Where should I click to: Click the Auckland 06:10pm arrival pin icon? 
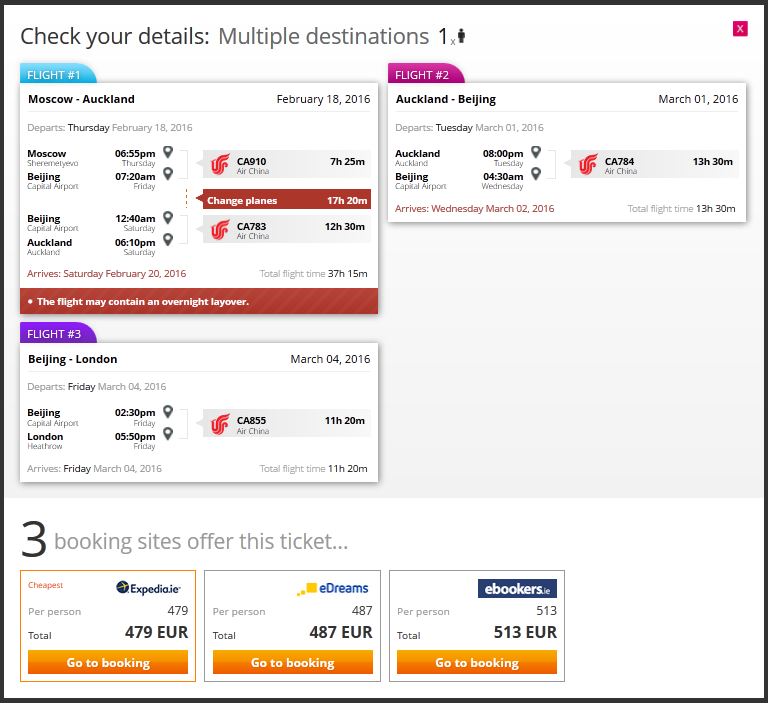tap(168, 239)
